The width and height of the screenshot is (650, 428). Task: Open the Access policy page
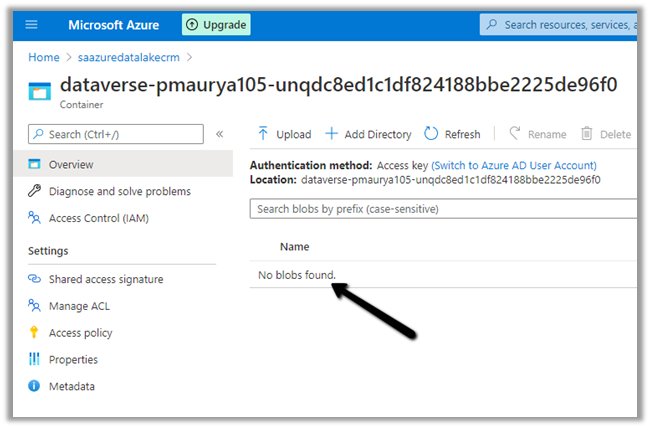(80, 333)
